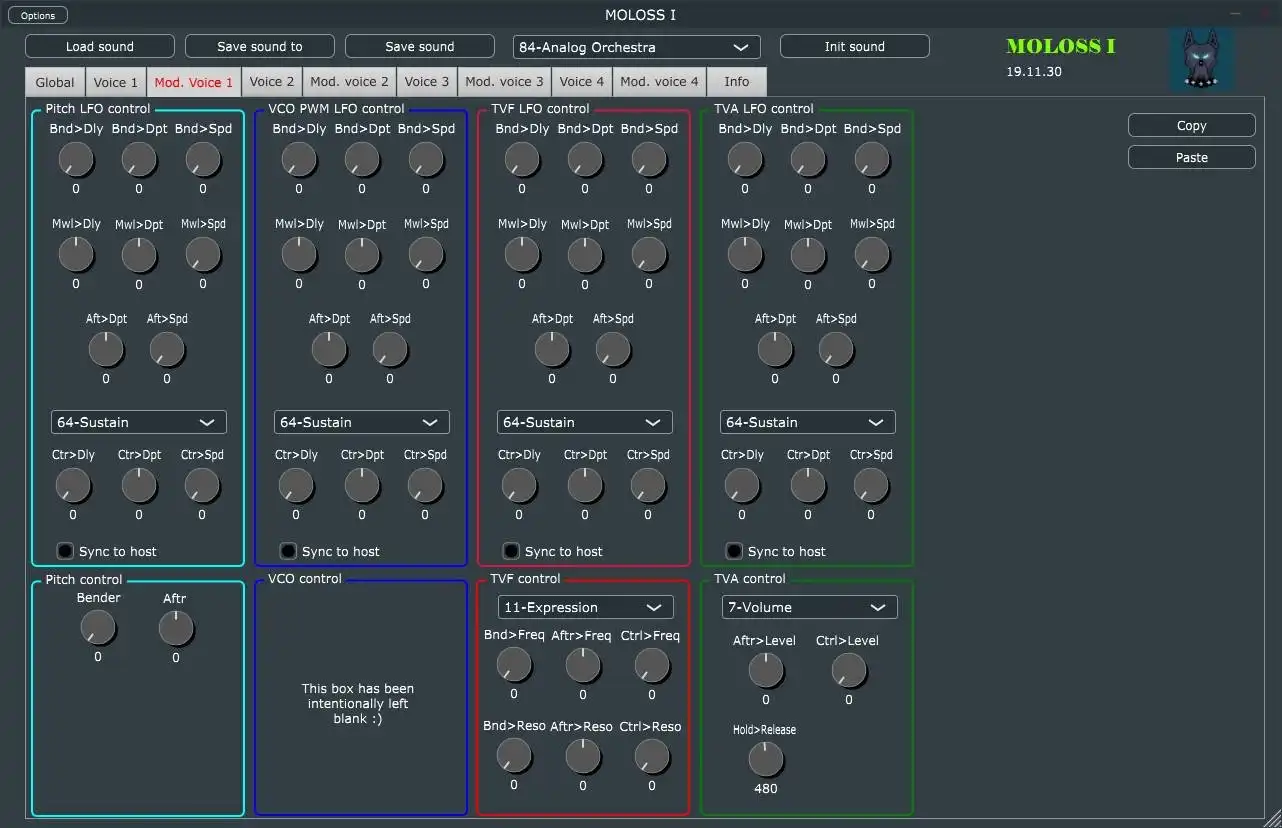Open the 7-Volume dropdown in TVA control

[x=810, y=607]
